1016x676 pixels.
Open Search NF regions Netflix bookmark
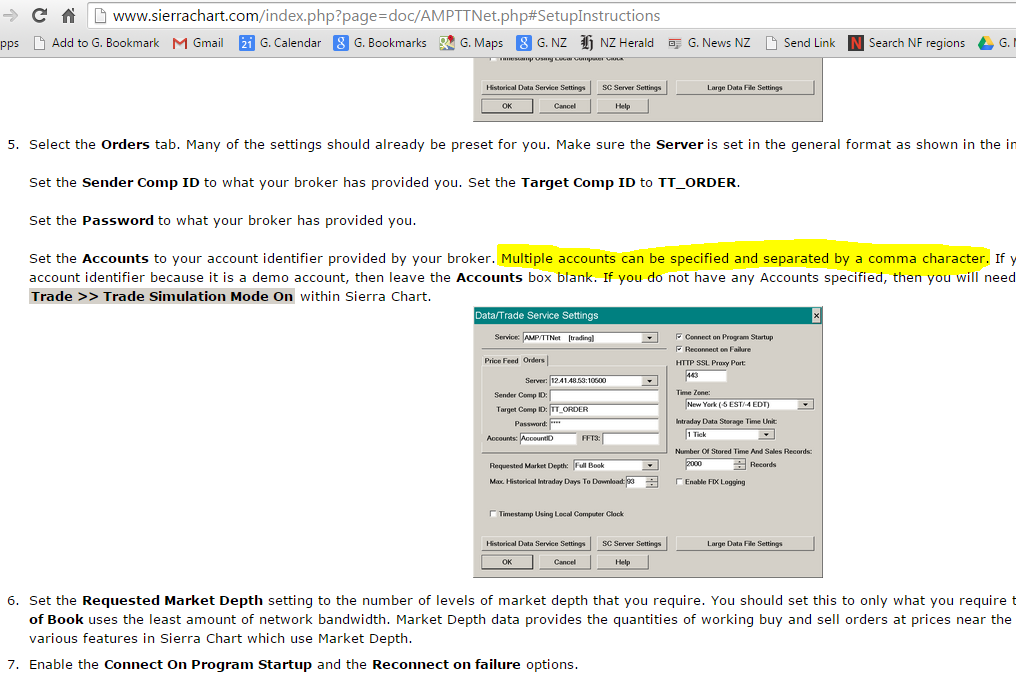pyautogui.click(x=906, y=43)
